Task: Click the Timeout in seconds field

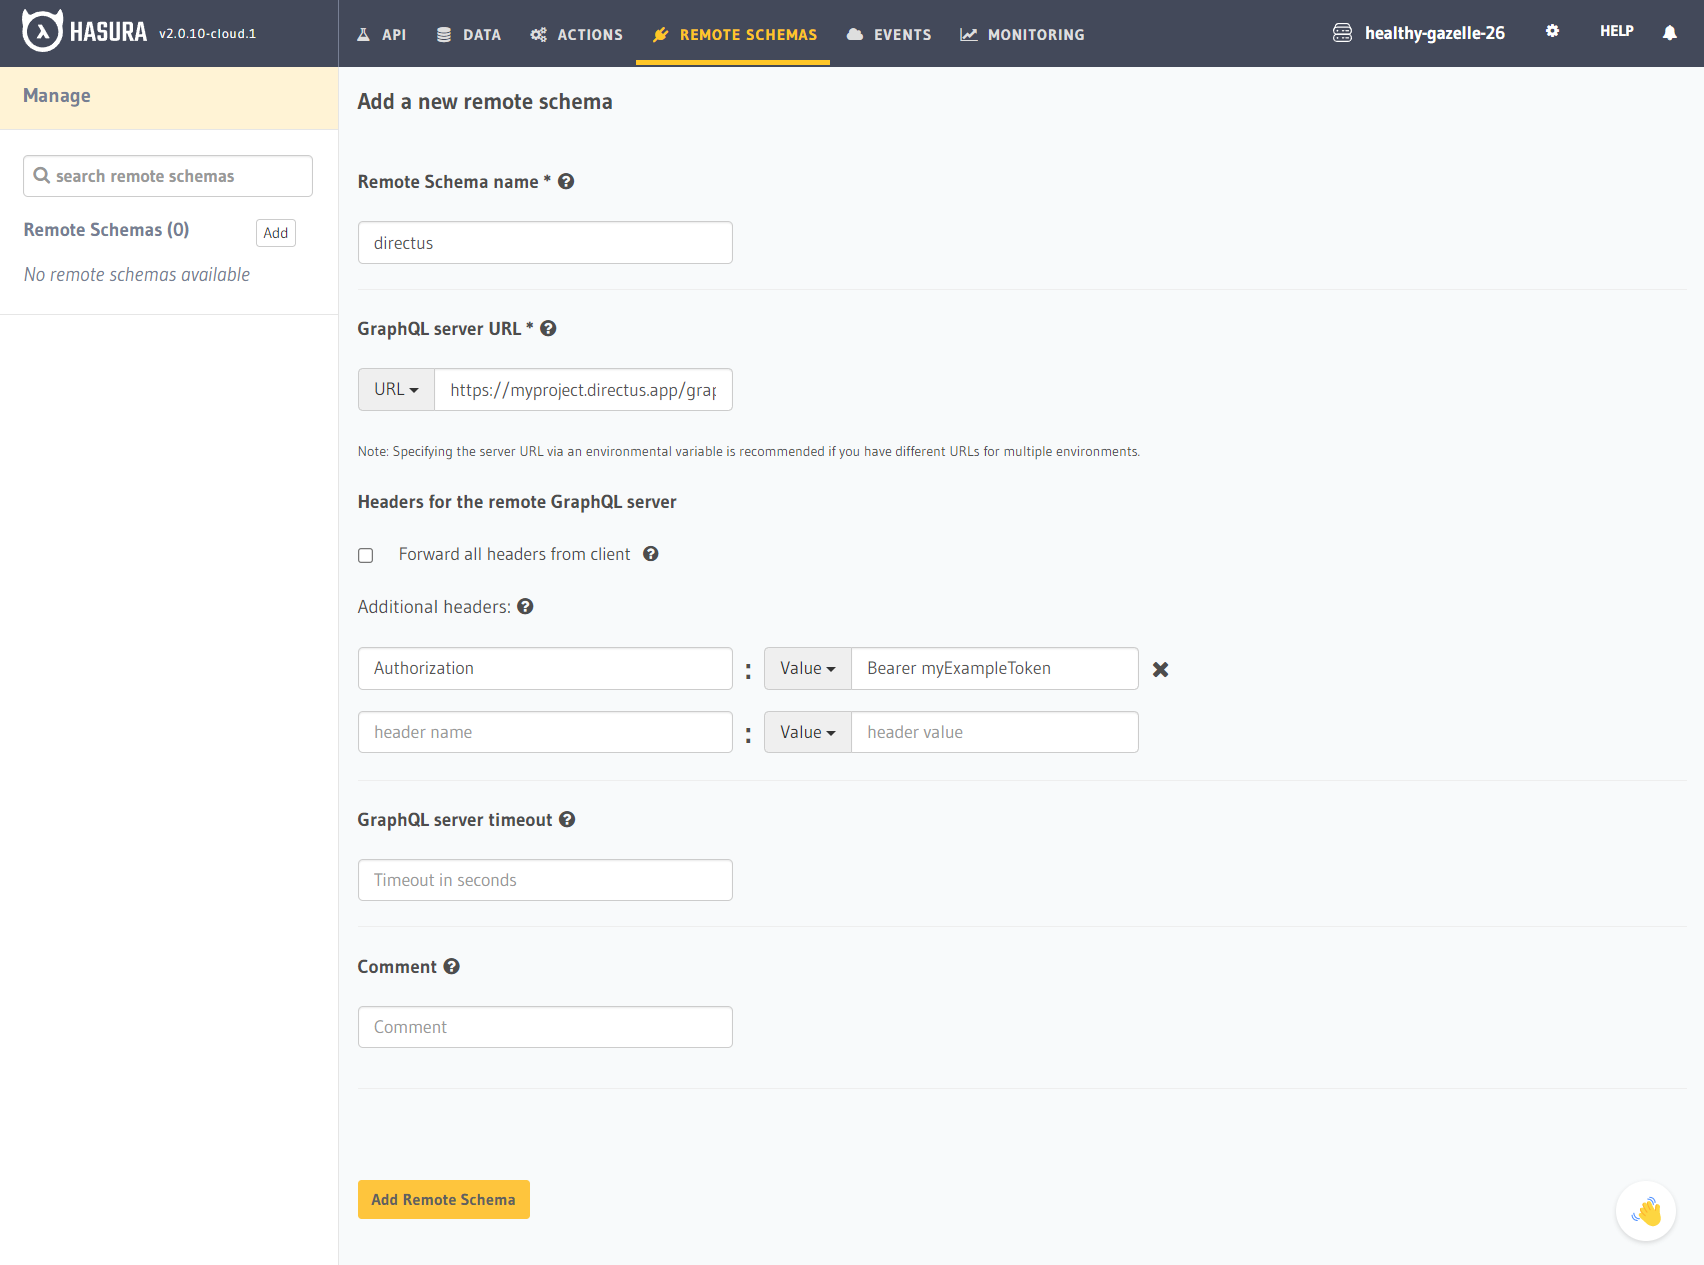Action: (x=545, y=880)
